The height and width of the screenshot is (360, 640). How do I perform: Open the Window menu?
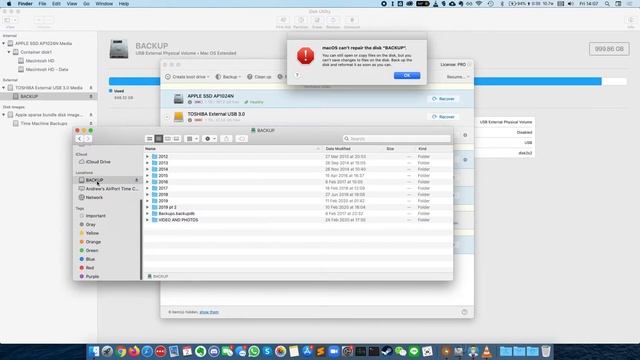[104, 4]
